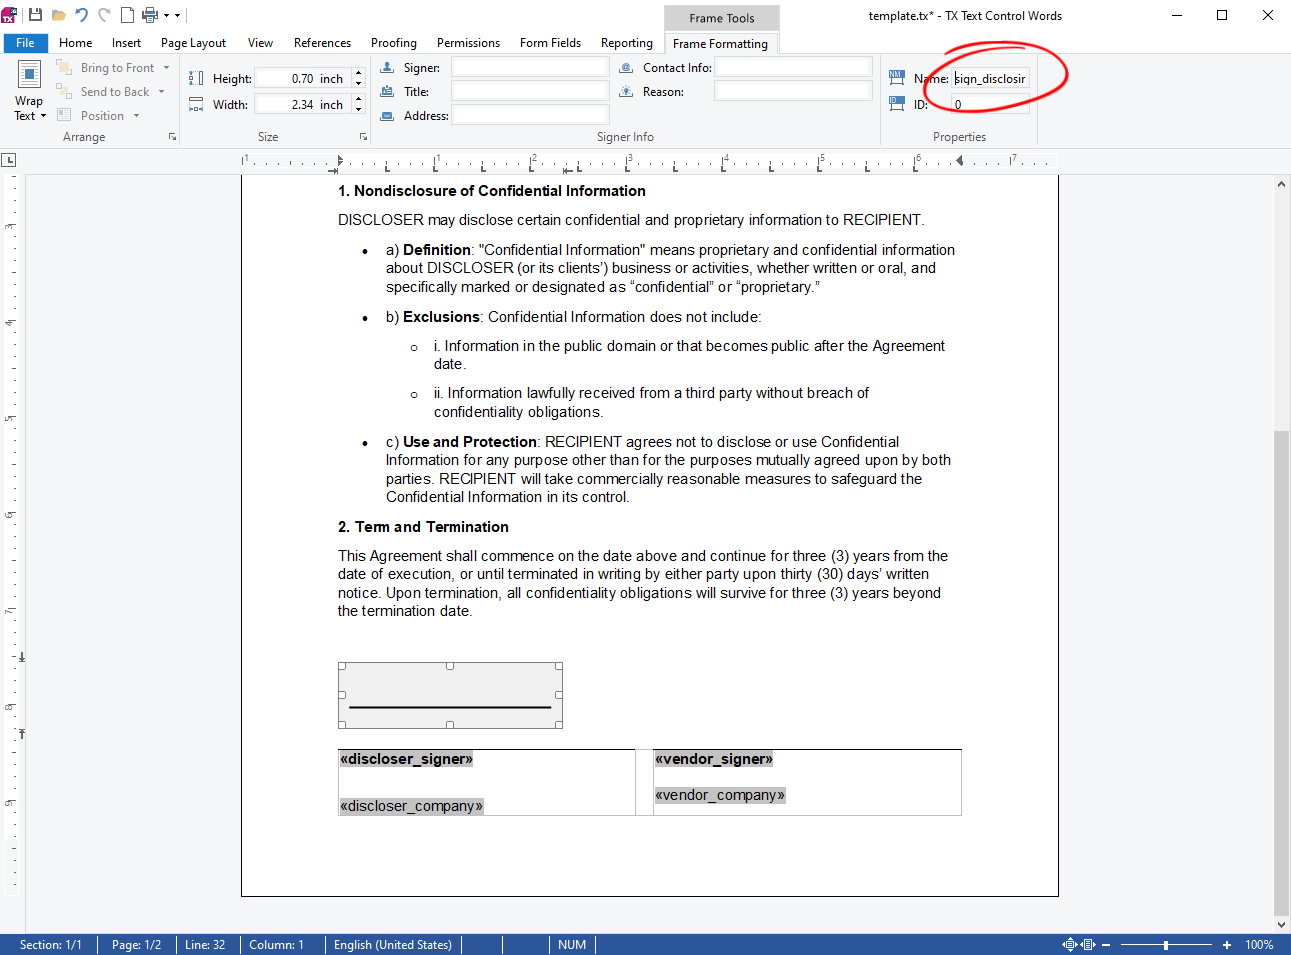
Task: Click the Save icon in the quick access toolbar
Action: tap(35, 15)
